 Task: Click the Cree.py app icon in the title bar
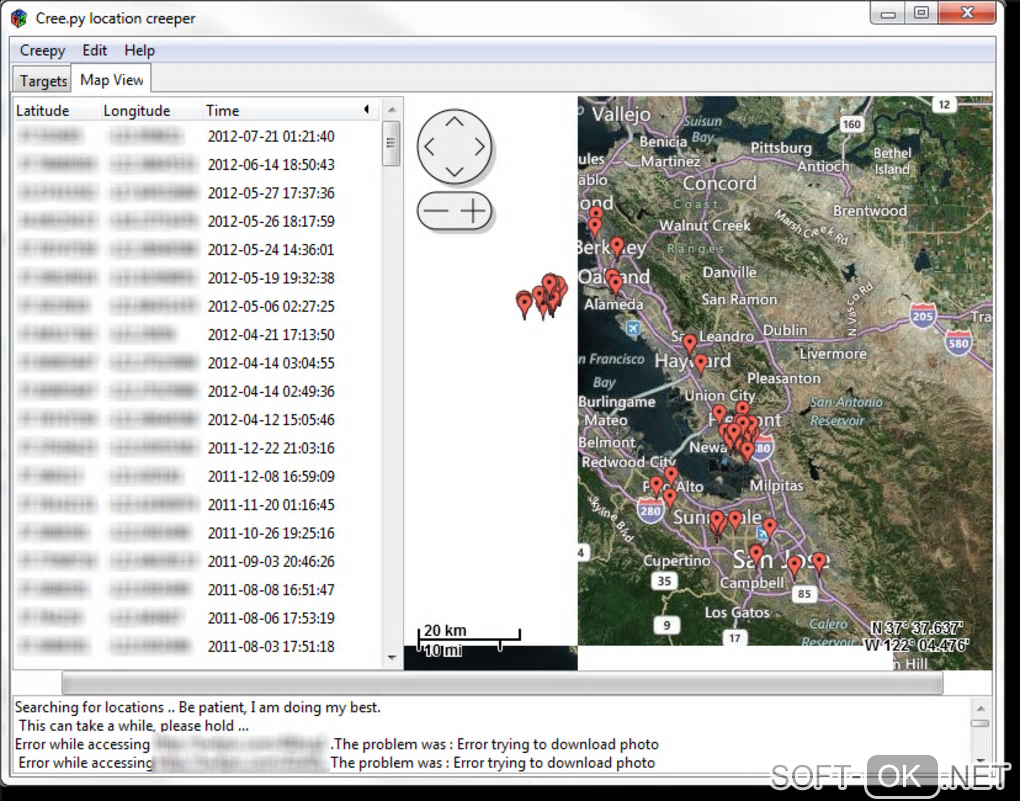pyautogui.click(x=19, y=18)
